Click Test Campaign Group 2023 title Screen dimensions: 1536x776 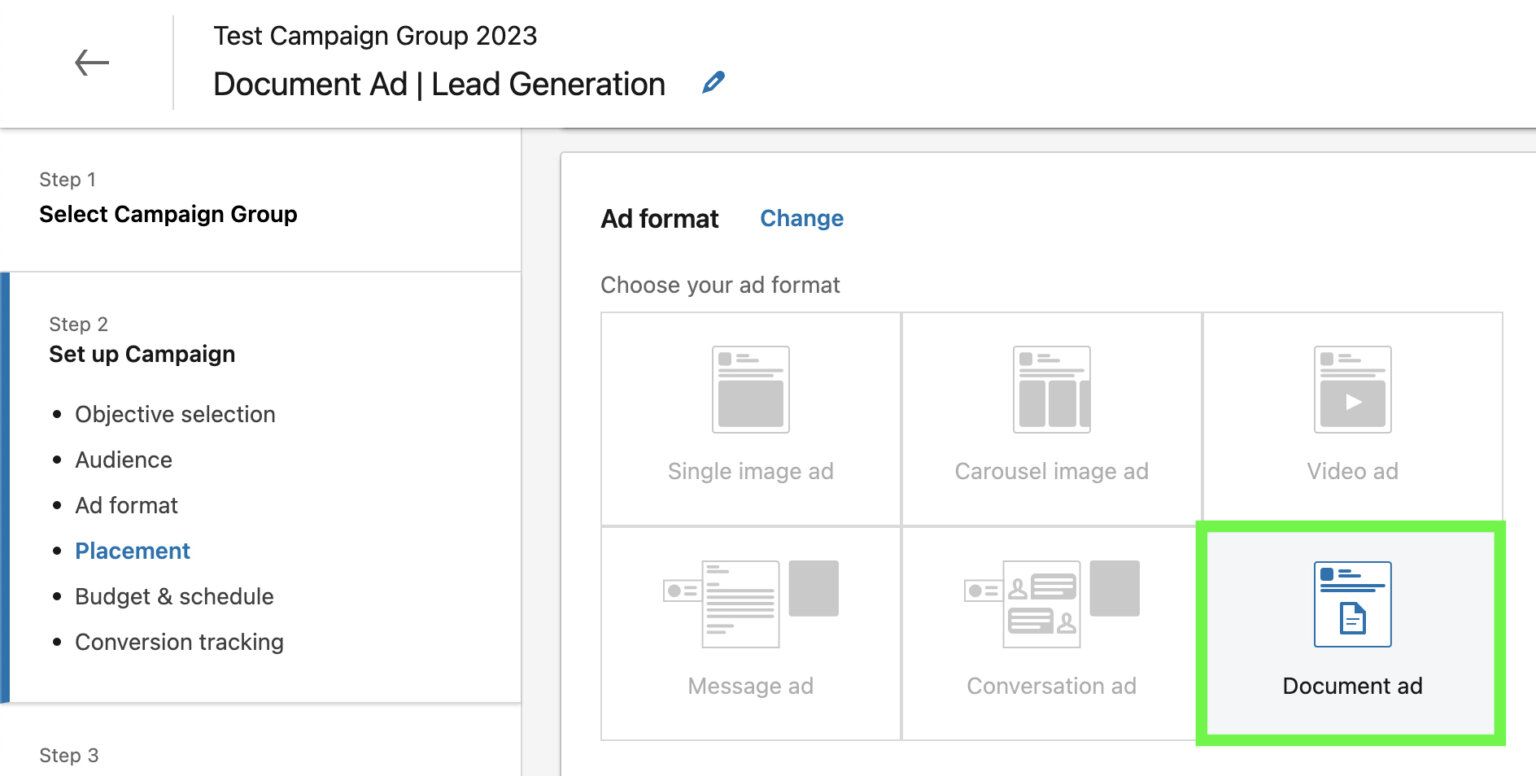375,35
